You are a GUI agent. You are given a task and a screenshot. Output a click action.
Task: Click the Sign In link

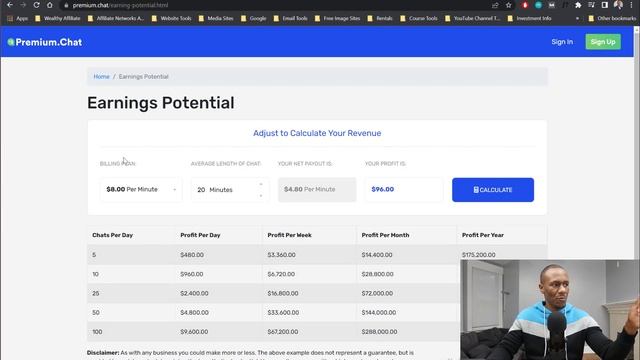pos(562,42)
